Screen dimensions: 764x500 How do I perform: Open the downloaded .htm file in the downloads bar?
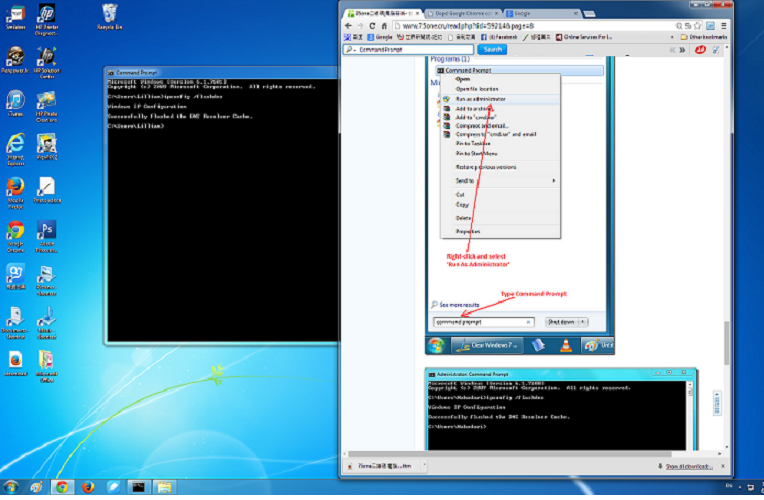[x=381, y=466]
